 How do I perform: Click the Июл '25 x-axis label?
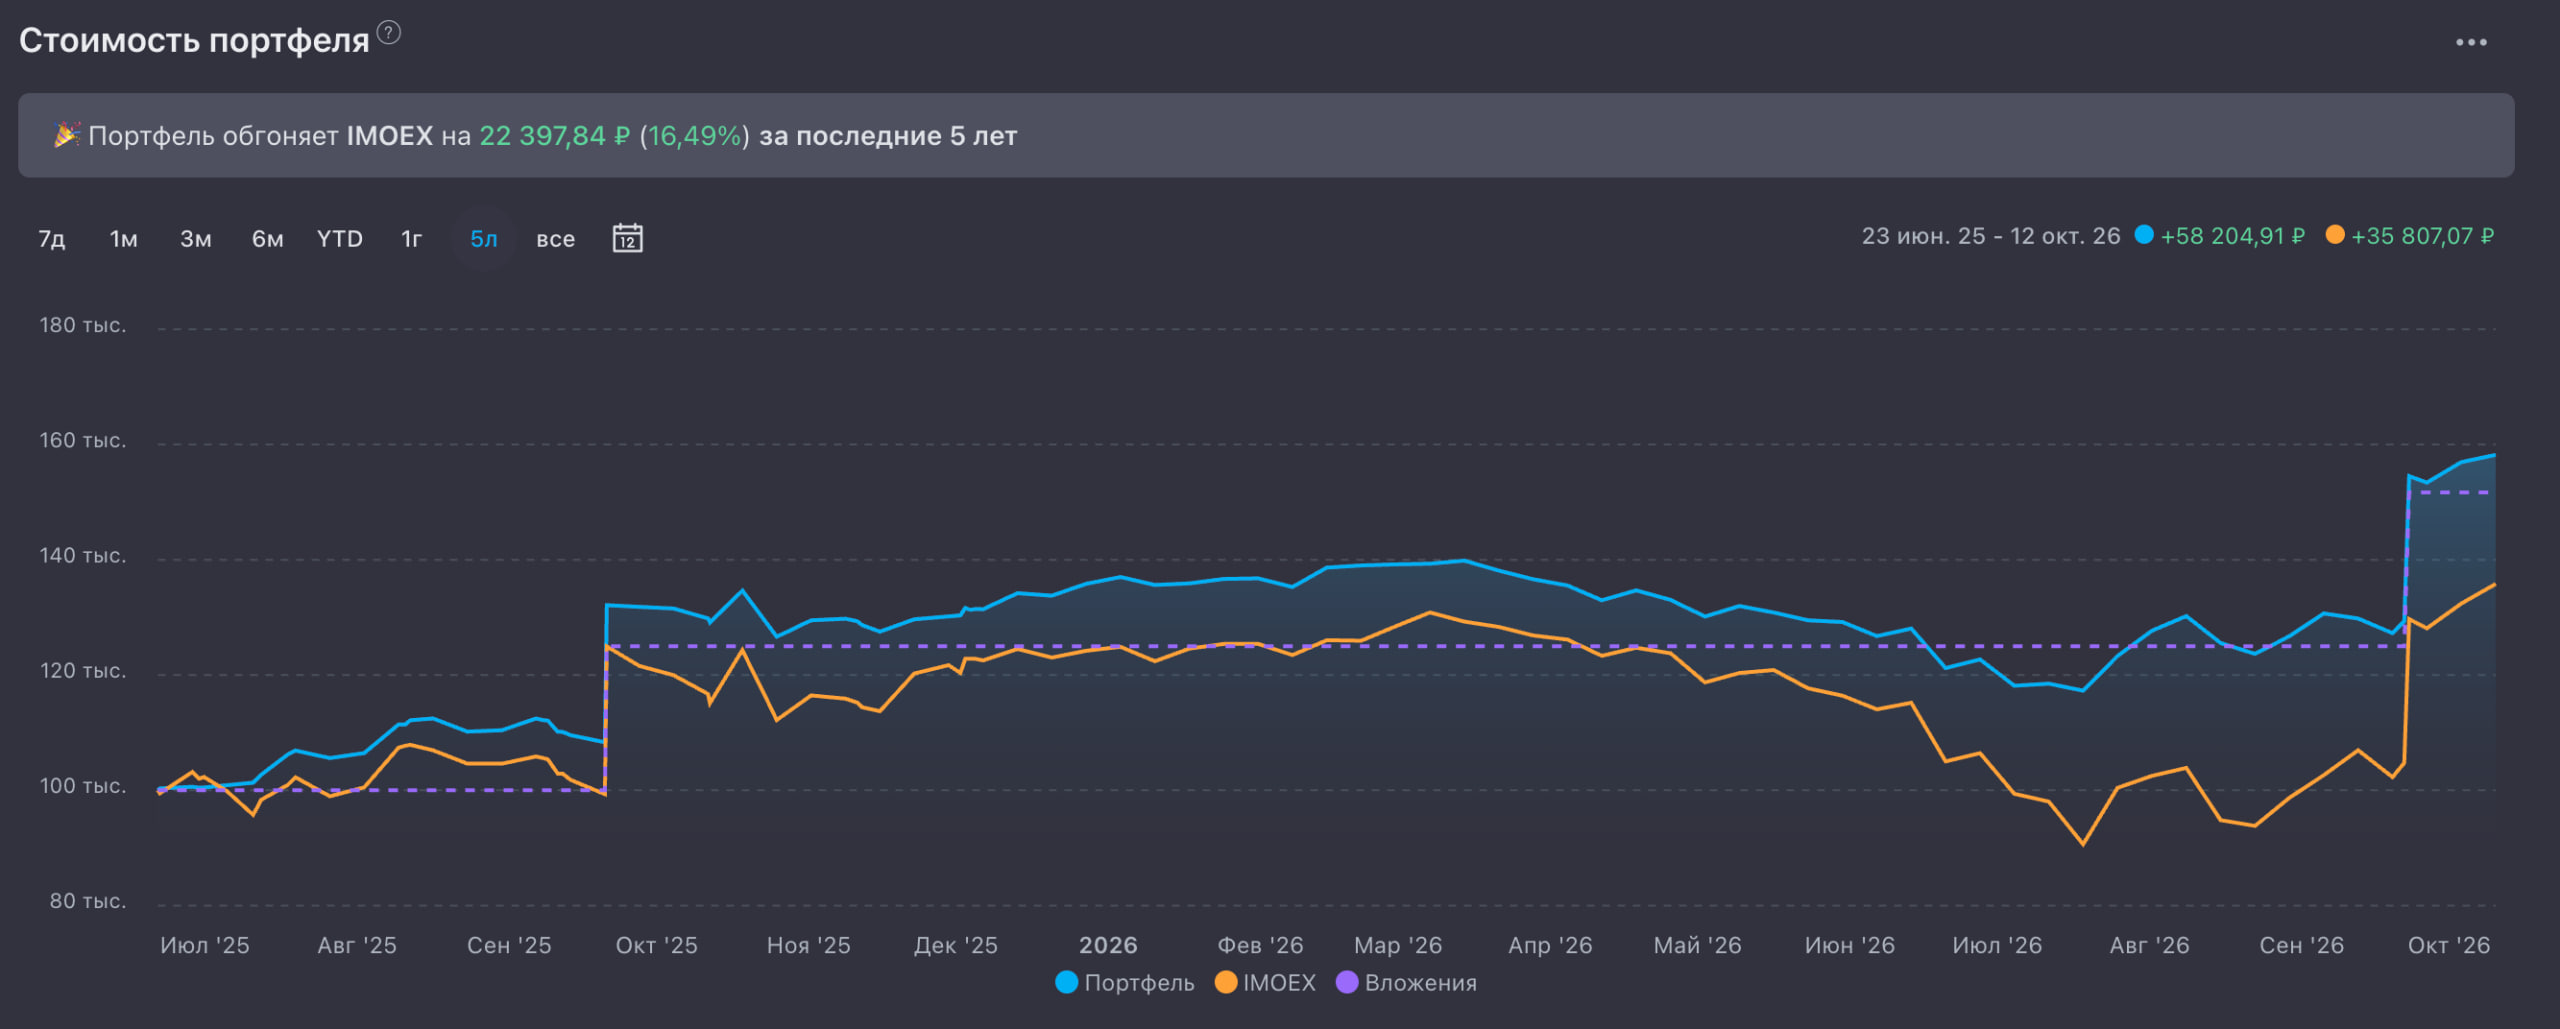pyautogui.click(x=205, y=945)
